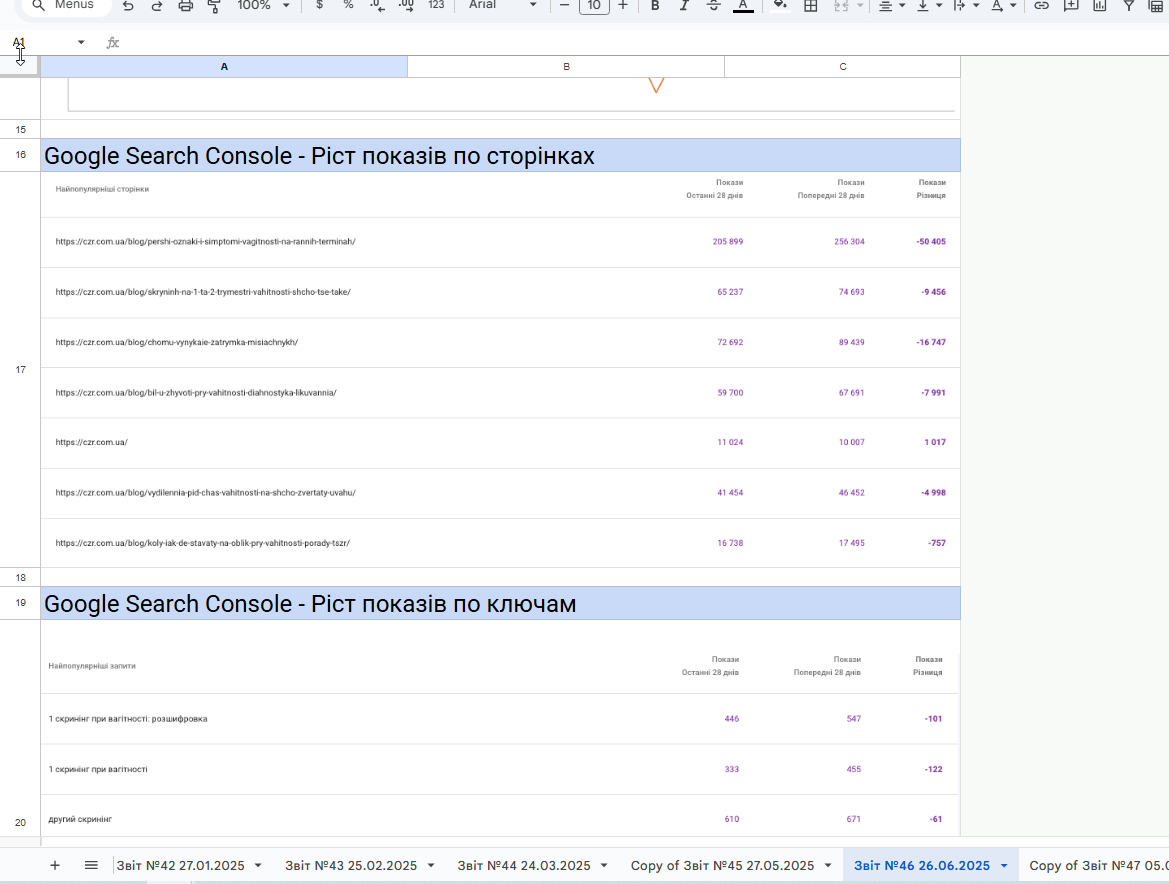1169x884 pixels.
Task: Insert a link
Action: [1042, 5]
